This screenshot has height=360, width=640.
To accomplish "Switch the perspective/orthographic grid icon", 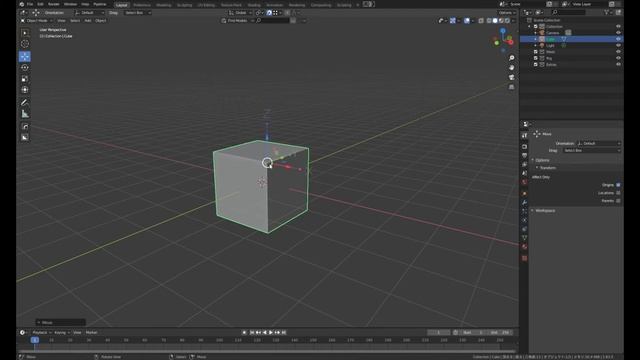I will pos(511,87).
